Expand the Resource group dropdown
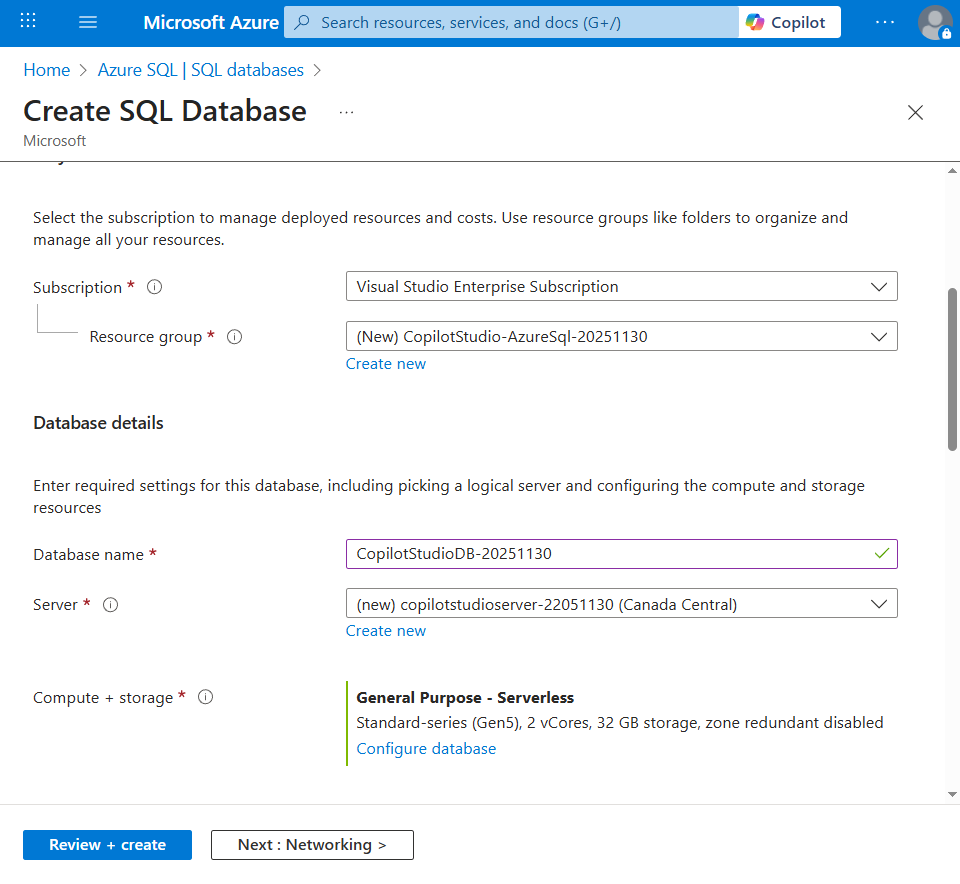Screen dimensions: 960x884 [621, 336]
